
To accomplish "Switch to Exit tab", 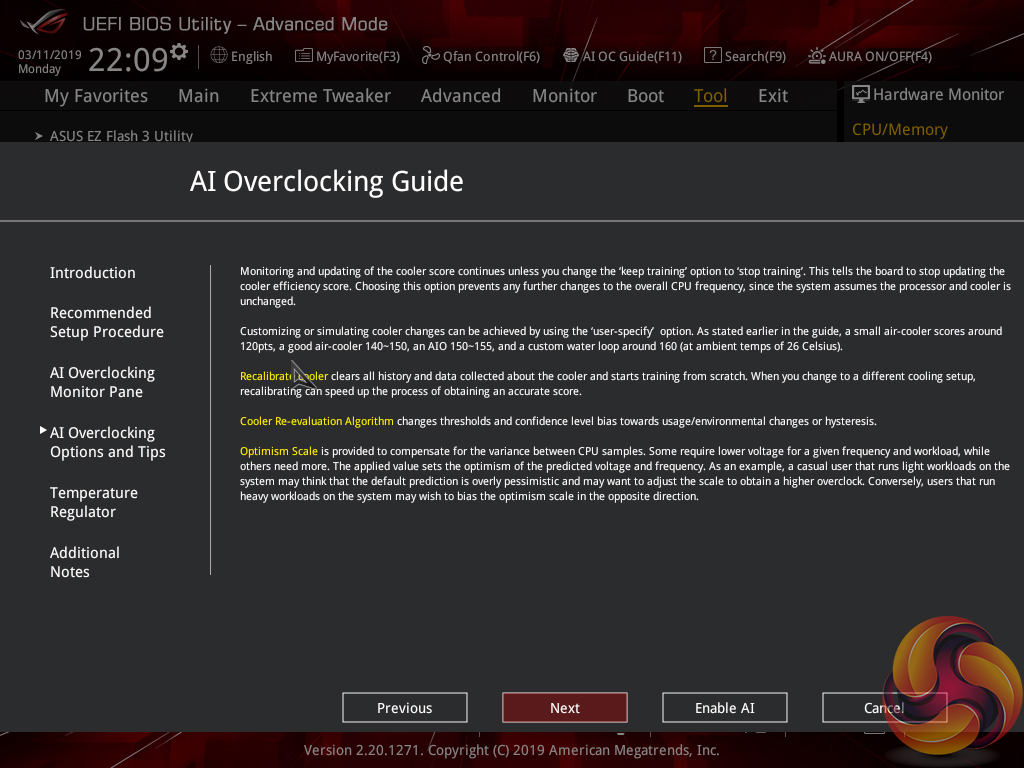I will pyautogui.click(x=773, y=96).
